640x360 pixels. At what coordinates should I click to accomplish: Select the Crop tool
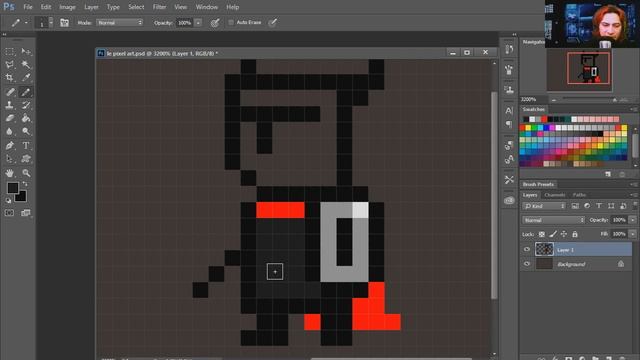point(10,78)
